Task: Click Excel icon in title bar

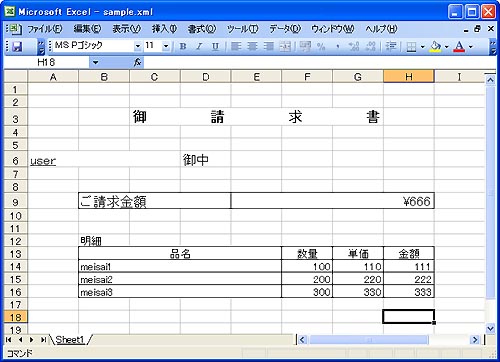Action: (x=10, y=11)
